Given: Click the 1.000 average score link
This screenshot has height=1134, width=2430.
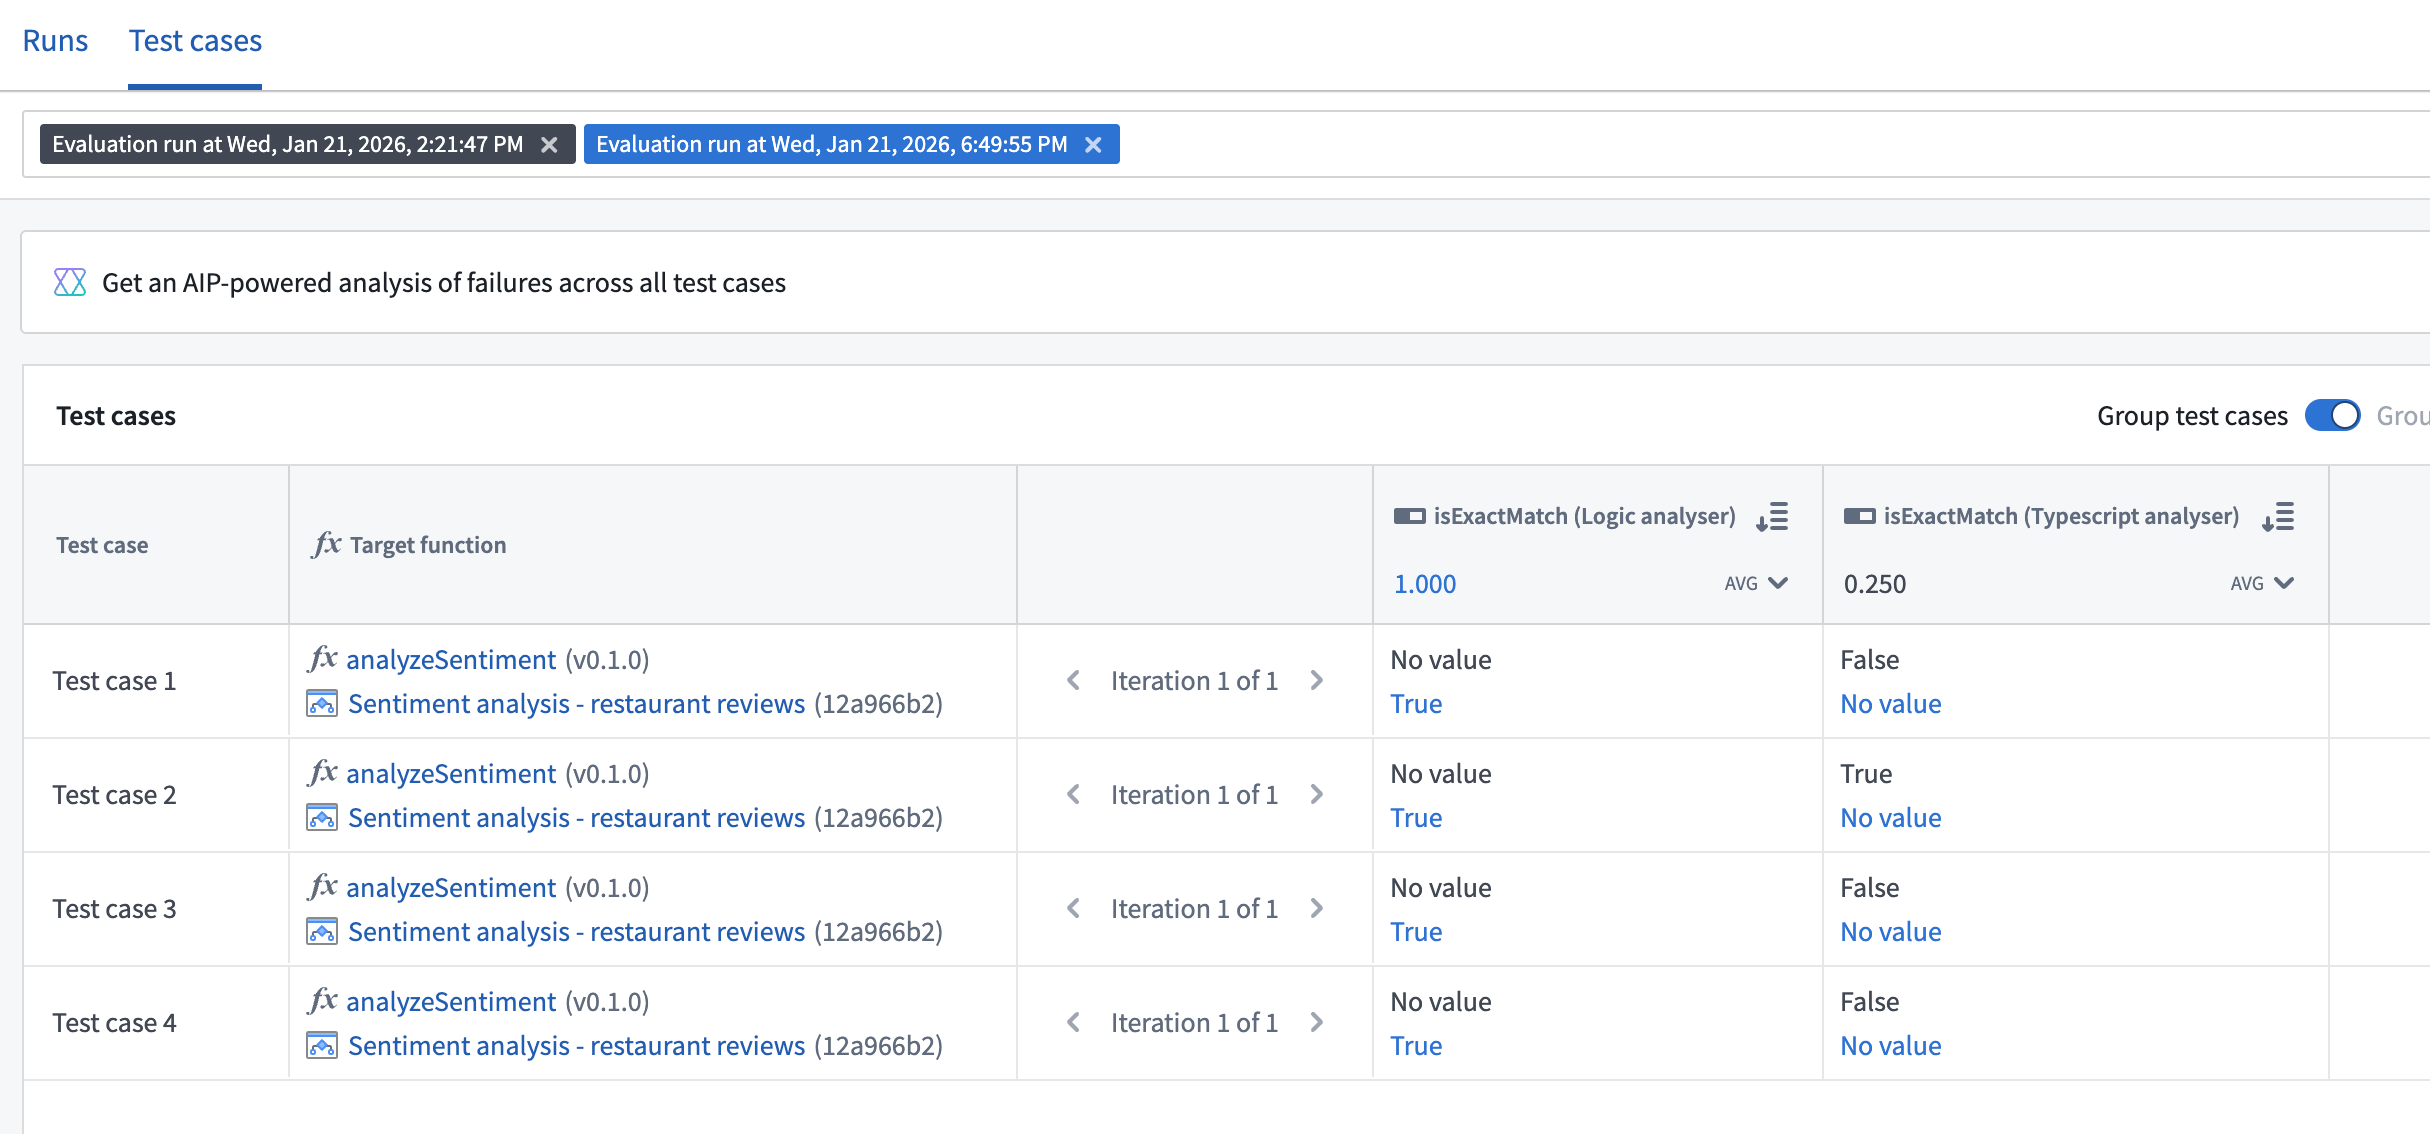Looking at the screenshot, I should [1424, 583].
